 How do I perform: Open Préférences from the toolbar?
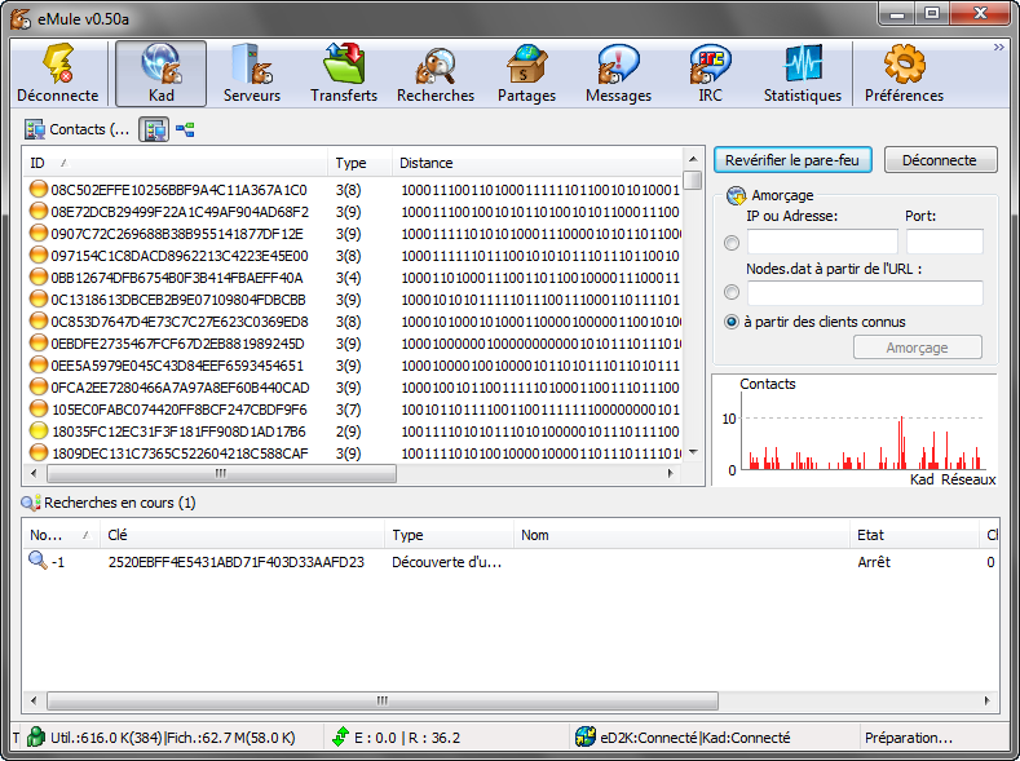click(x=904, y=73)
